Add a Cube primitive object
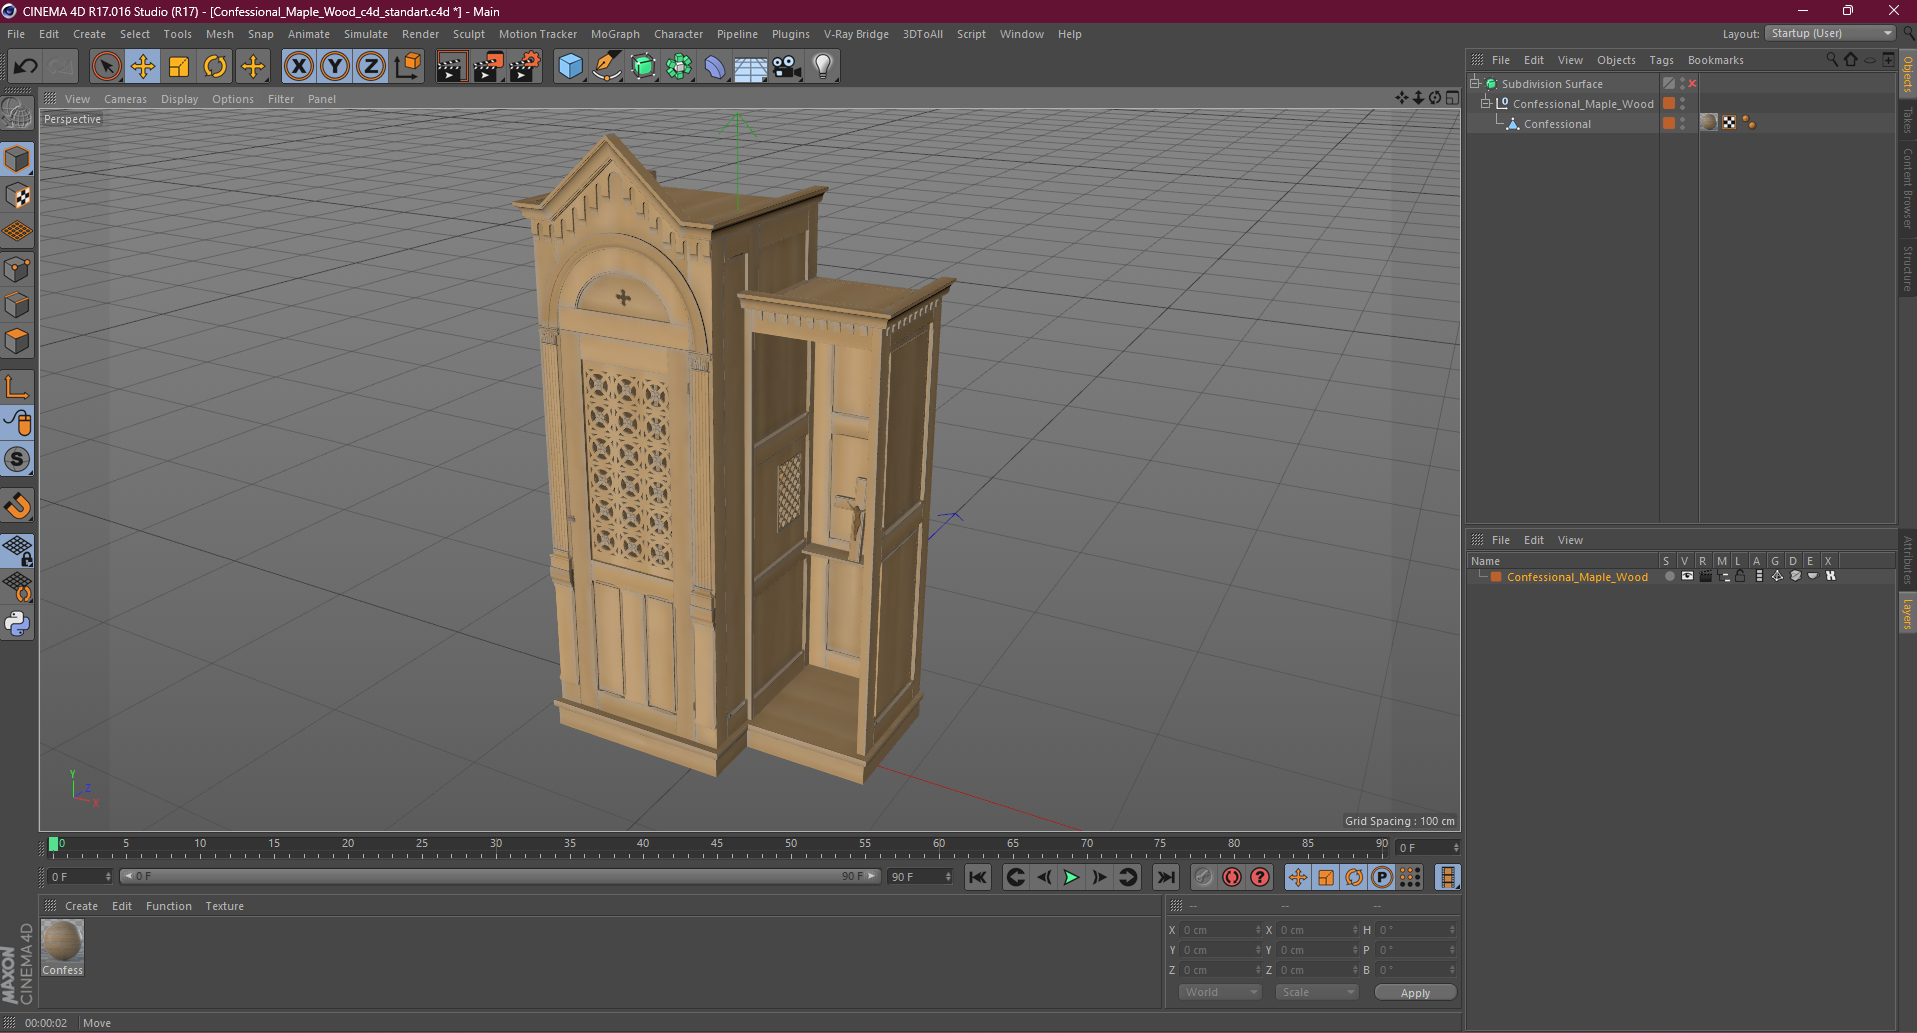The height and width of the screenshot is (1033, 1917). pos(570,66)
